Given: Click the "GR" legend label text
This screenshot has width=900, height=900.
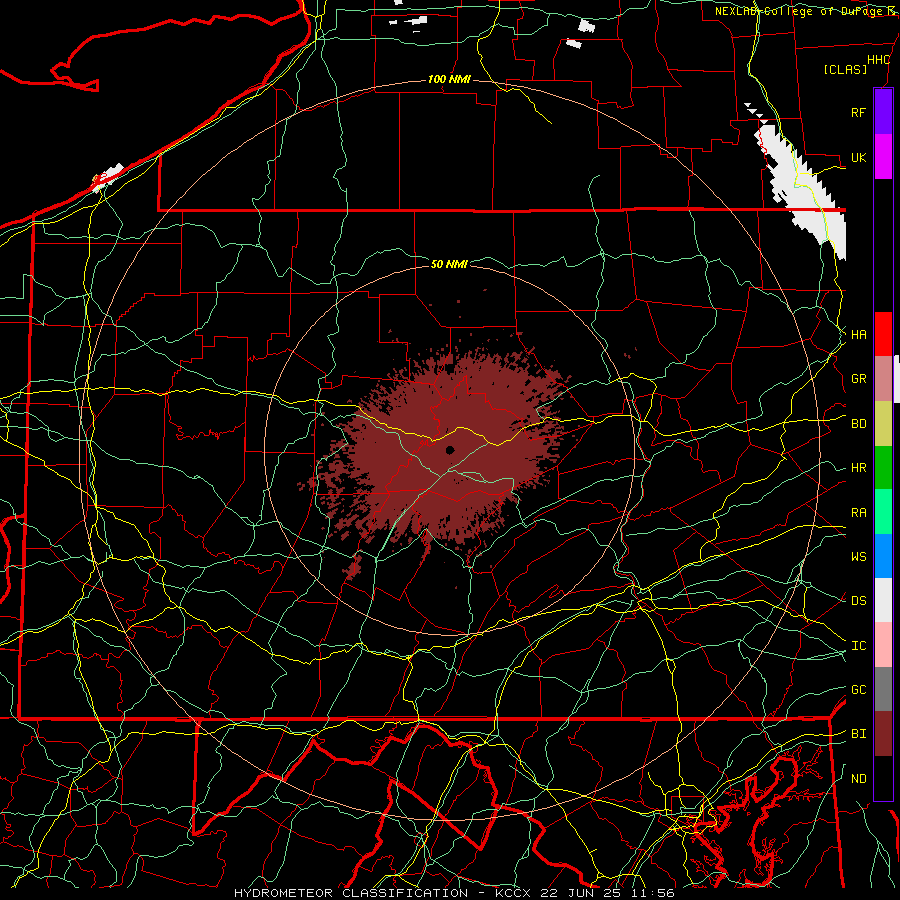Looking at the screenshot, I should point(858,379).
